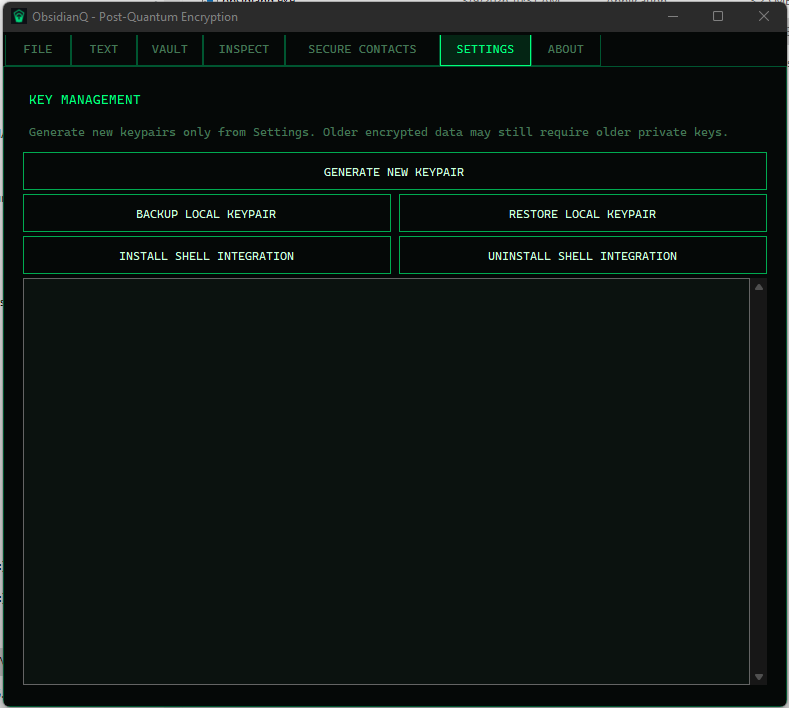The height and width of the screenshot is (708, 789).
Task: Click GENERATE NEW KEYPAIR button
Action: [x=394, y=172]
